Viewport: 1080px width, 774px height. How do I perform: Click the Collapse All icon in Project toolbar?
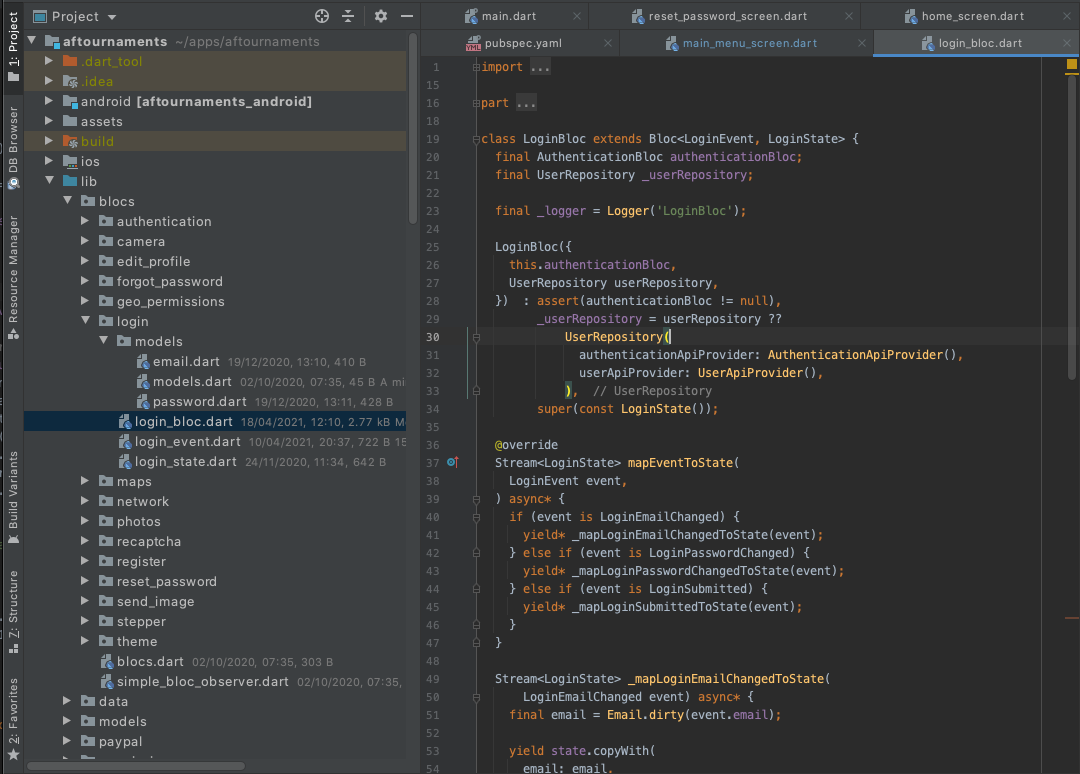pos(348,16)
